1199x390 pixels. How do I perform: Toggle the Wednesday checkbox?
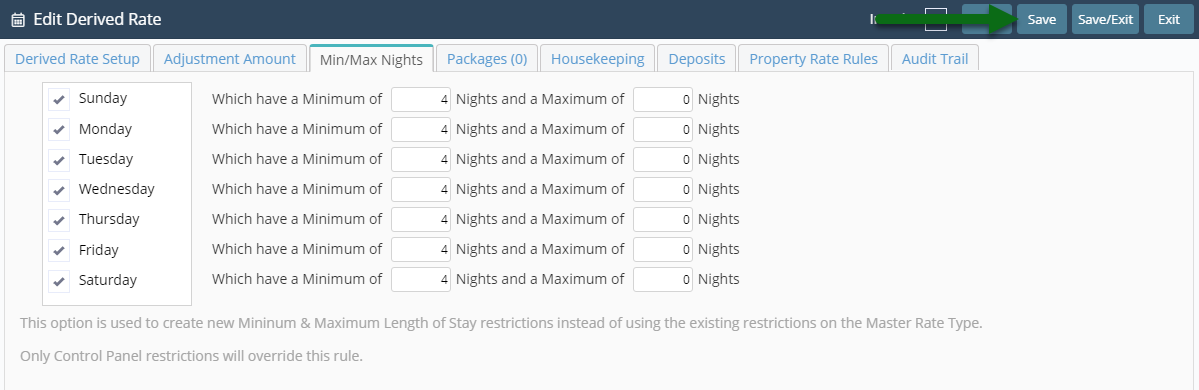(59, 190)
